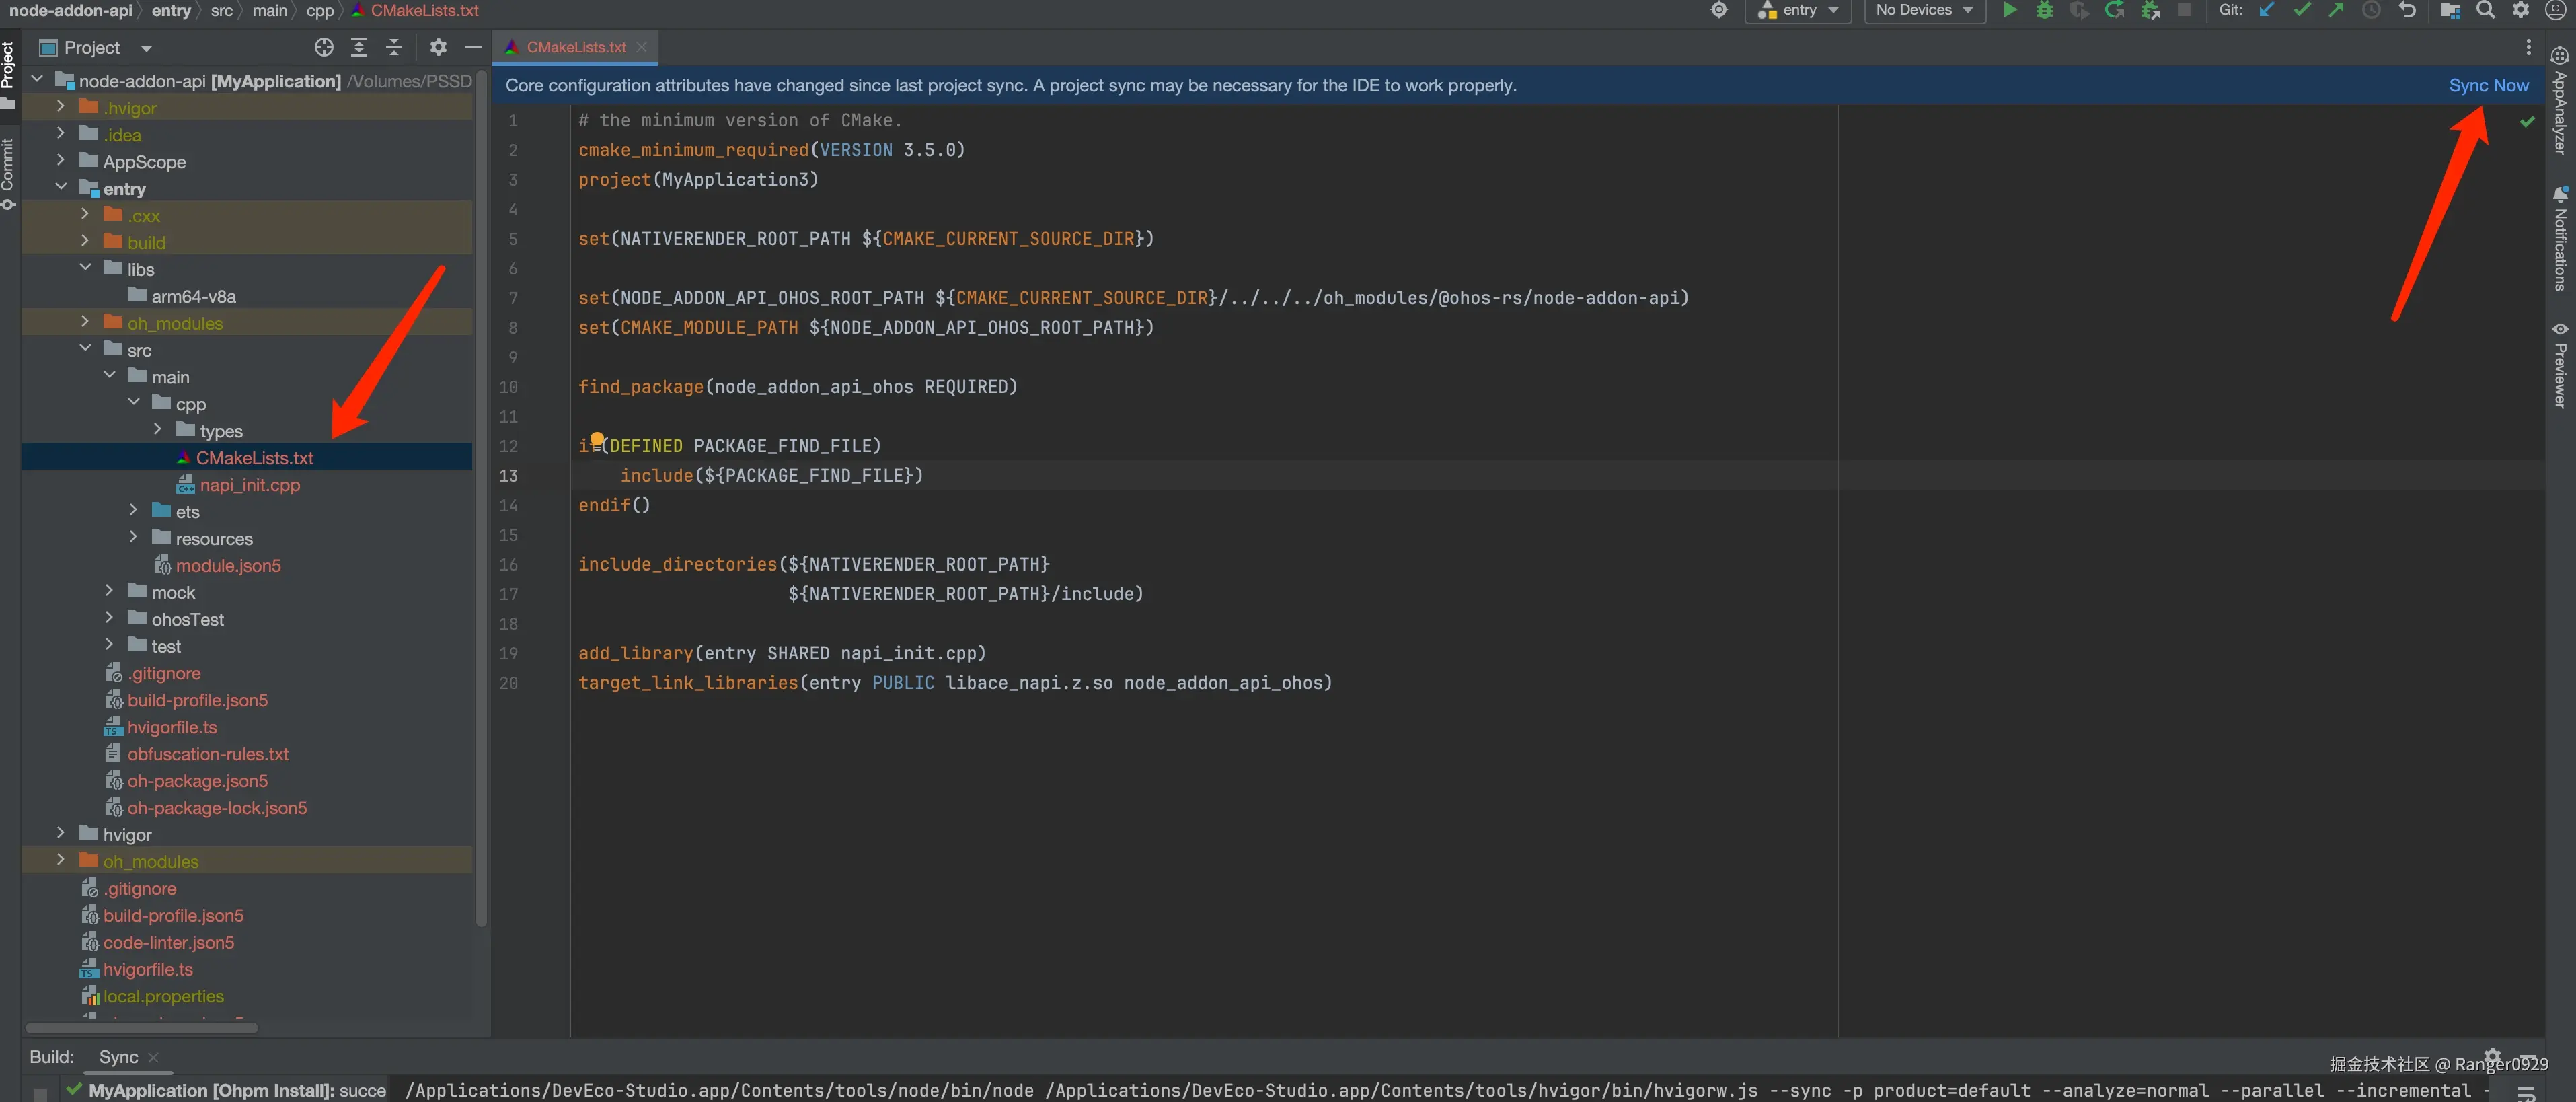
Task: Select the Sync tab in Build panel
Action: [118, 1057]
